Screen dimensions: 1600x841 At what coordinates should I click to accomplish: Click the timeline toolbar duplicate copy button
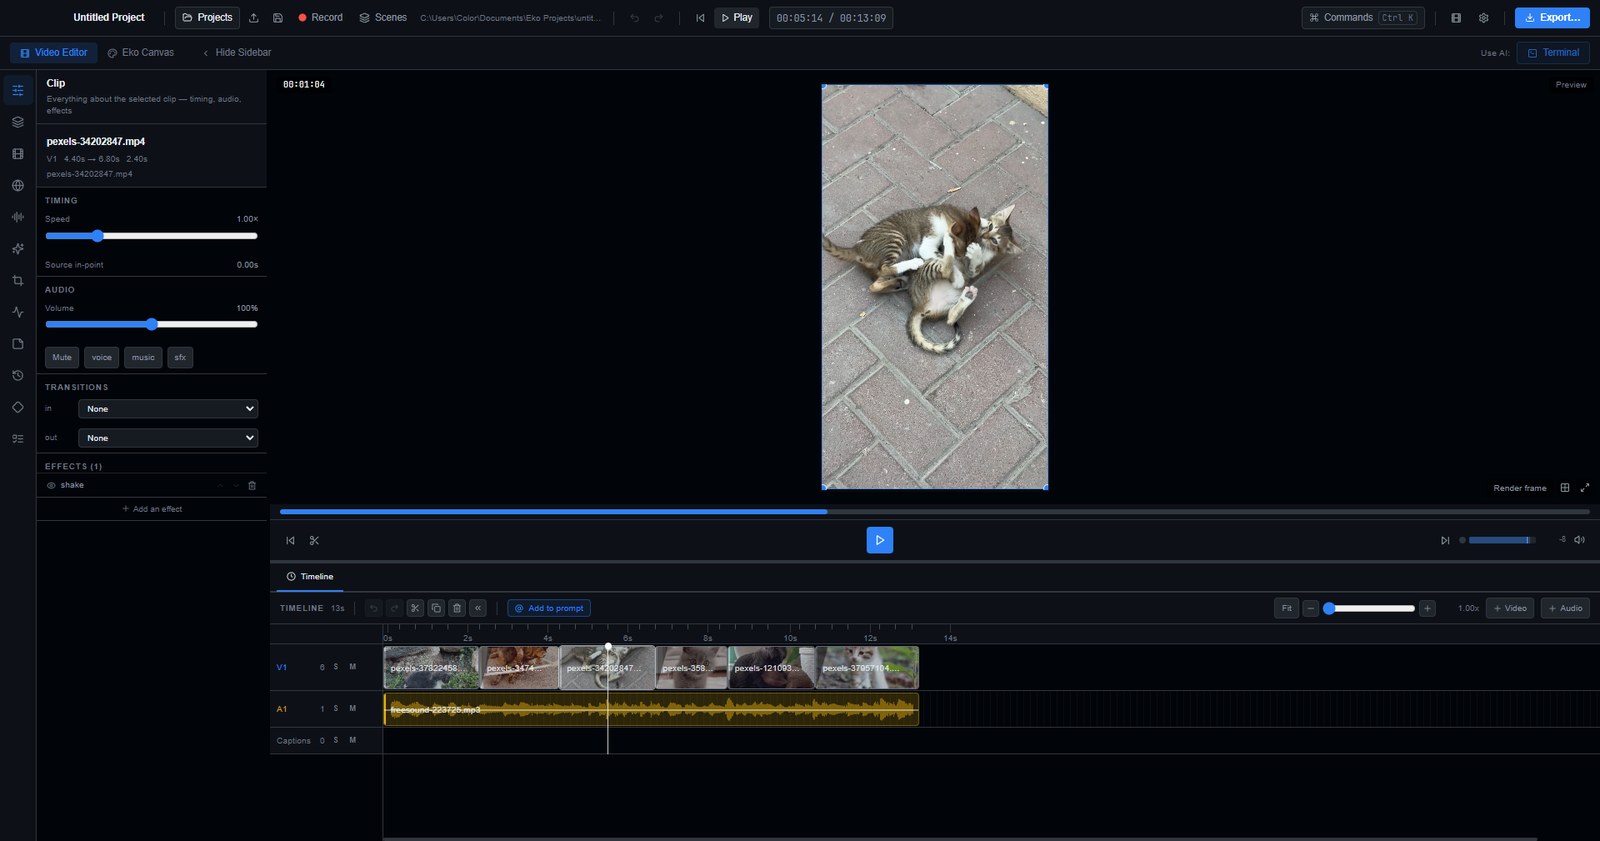click(x=436, y=608)
